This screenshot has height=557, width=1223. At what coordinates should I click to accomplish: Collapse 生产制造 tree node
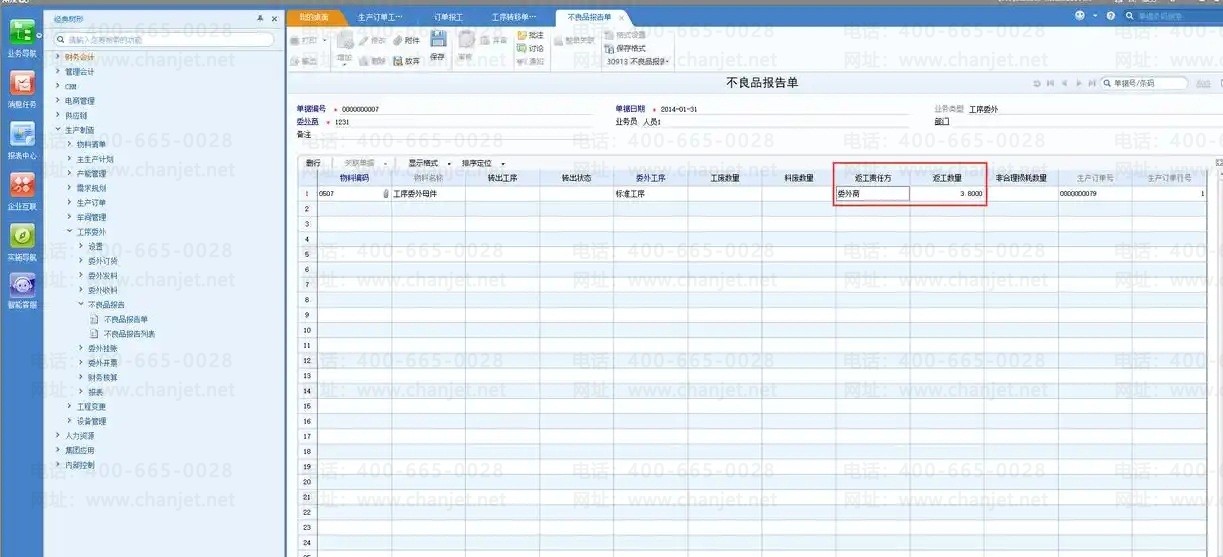coord(58,130)
